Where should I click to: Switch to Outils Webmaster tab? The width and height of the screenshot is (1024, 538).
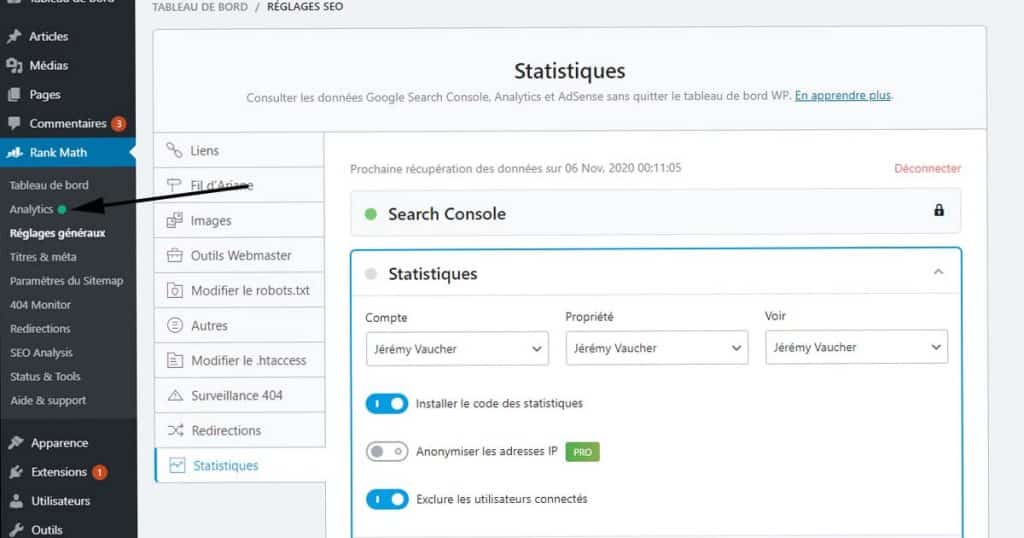click(239, 255)
